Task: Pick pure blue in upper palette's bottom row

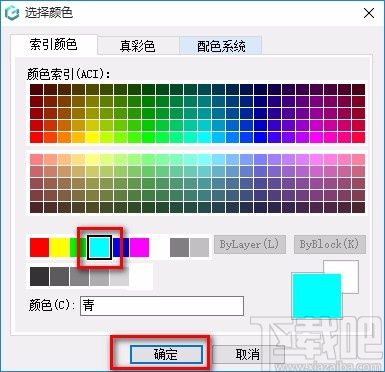Action: (x=260, y=137)
